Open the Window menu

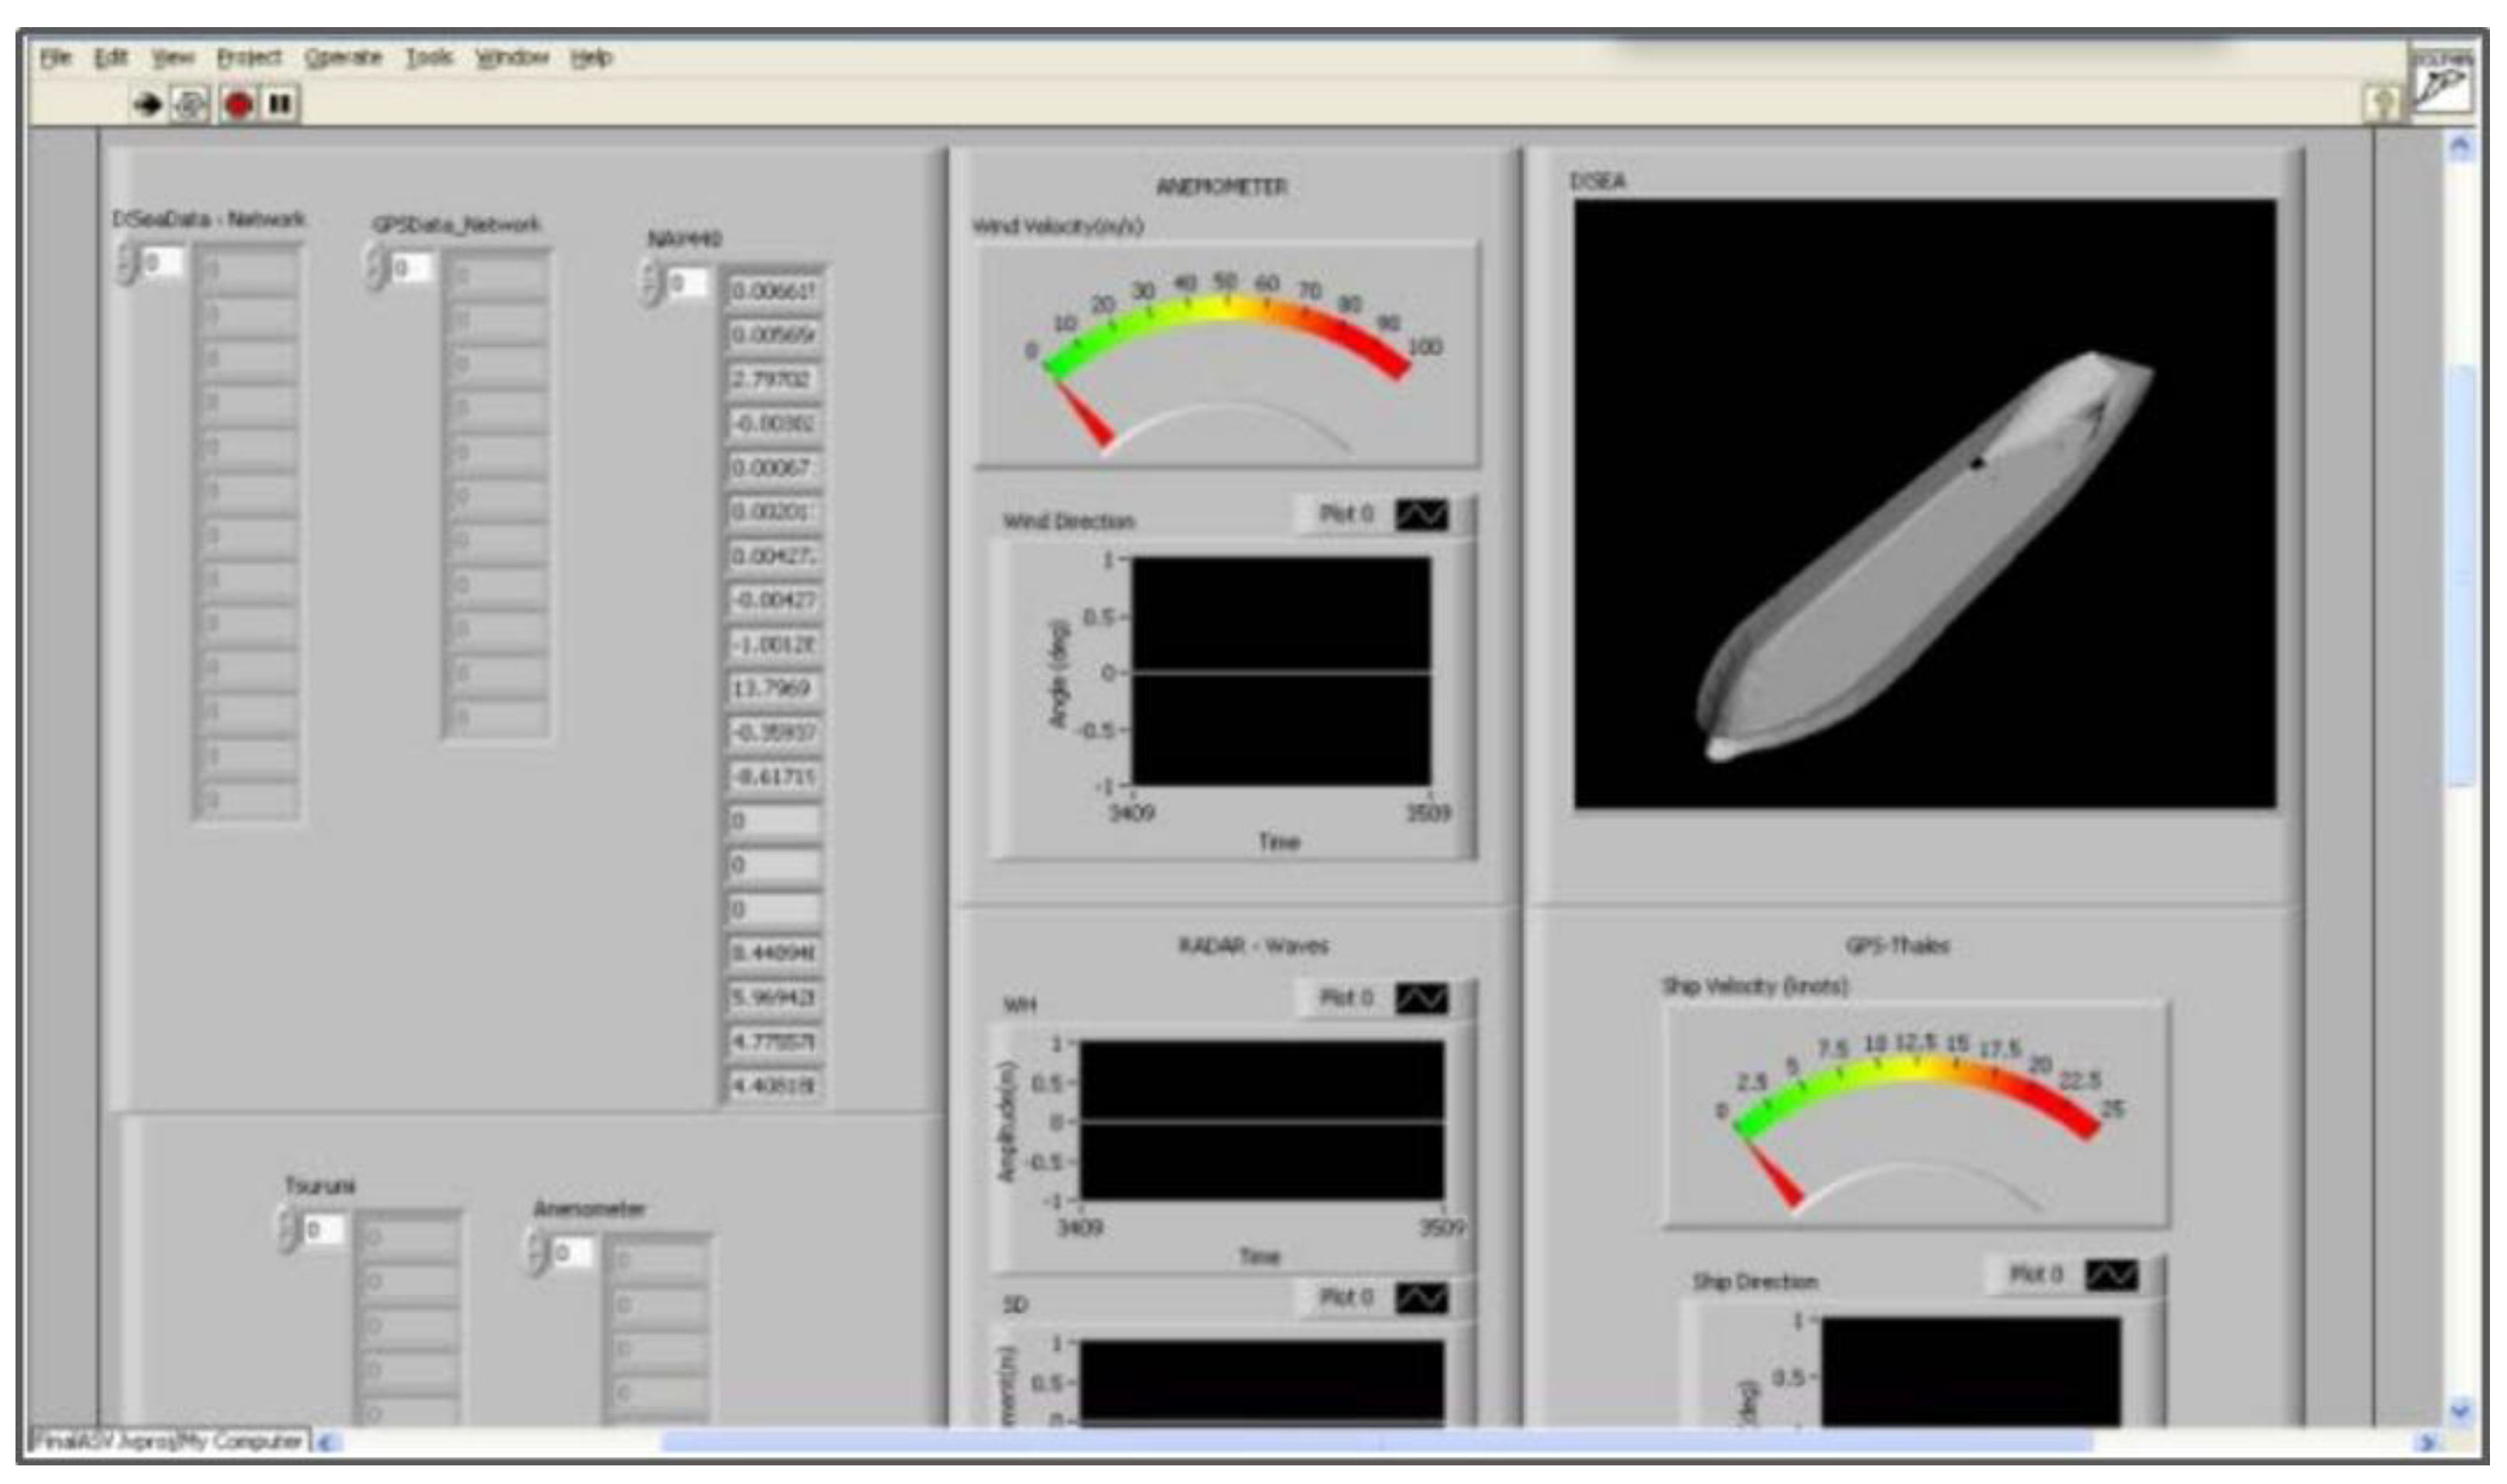point(512,58)
